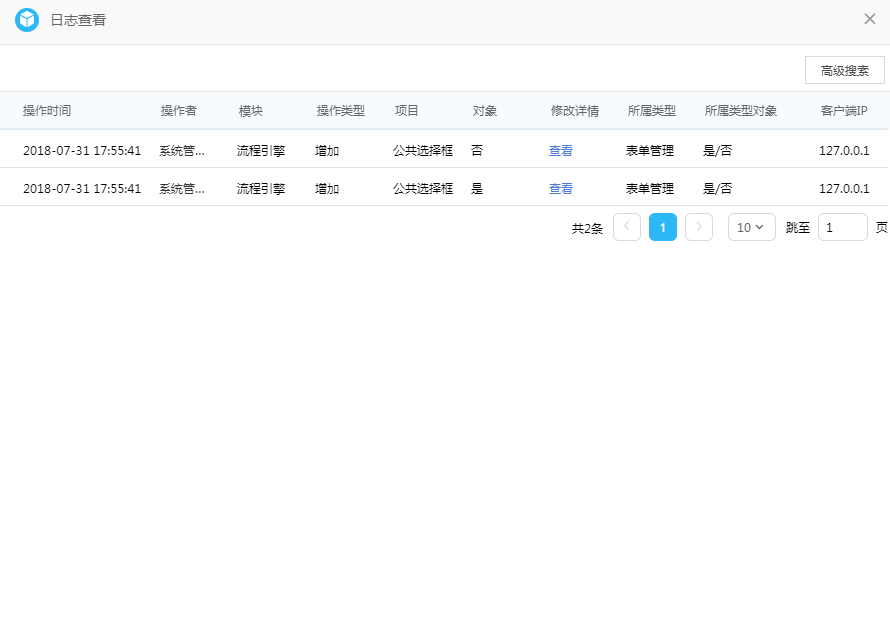Go to next page arrow
The width and height of the screenshot is (890, 640).
coord(699,228)
